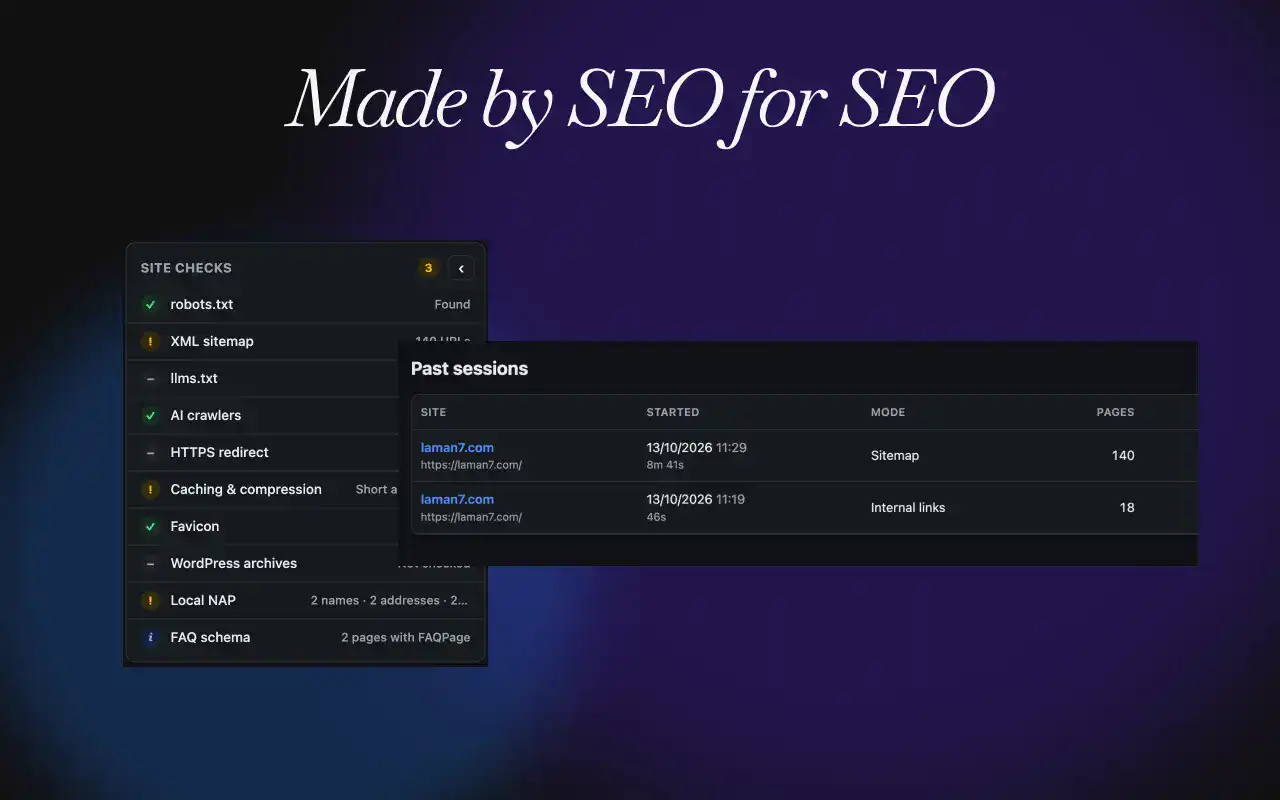Click the green check icon beside AI crawlers

pyautogui.click(x=151, y=415)
